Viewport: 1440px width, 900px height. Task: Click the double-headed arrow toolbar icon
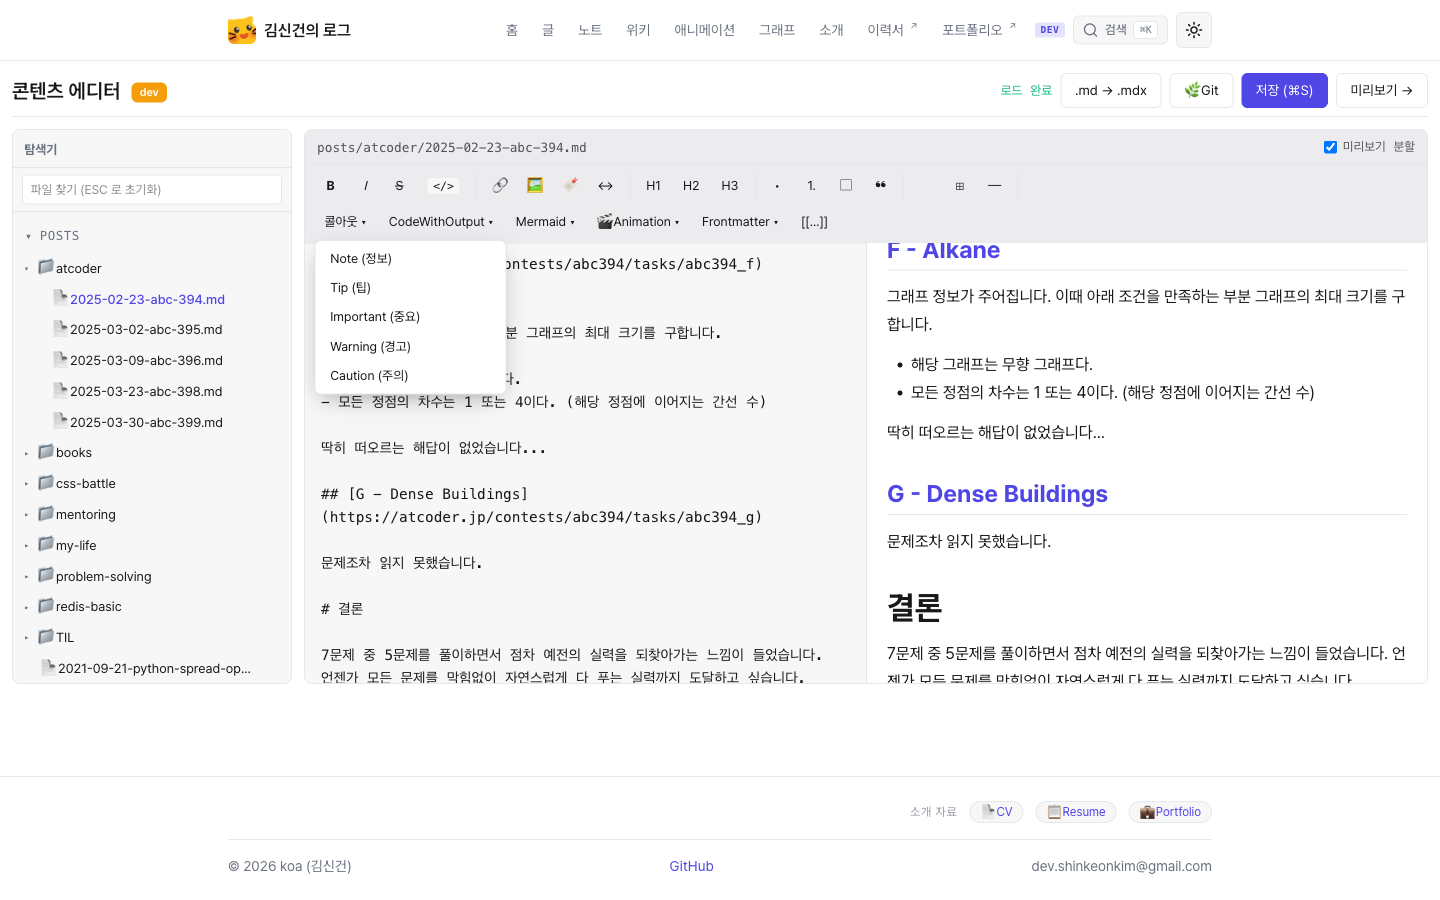605,186
